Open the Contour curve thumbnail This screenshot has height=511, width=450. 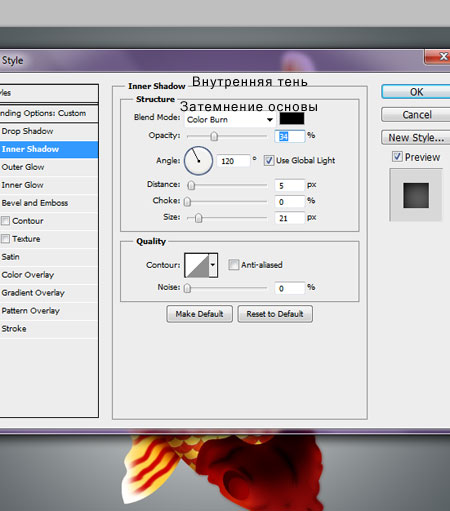click(197, 265)
